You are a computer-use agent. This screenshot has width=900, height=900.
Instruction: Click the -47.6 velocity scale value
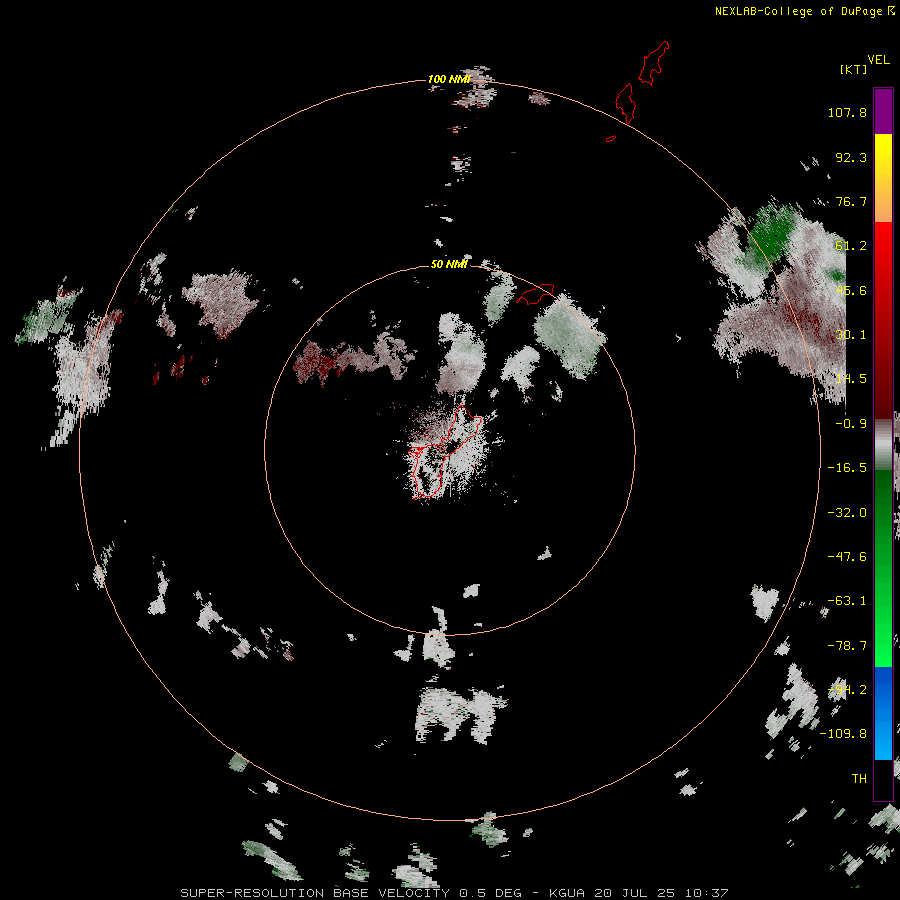coord(847,557)
